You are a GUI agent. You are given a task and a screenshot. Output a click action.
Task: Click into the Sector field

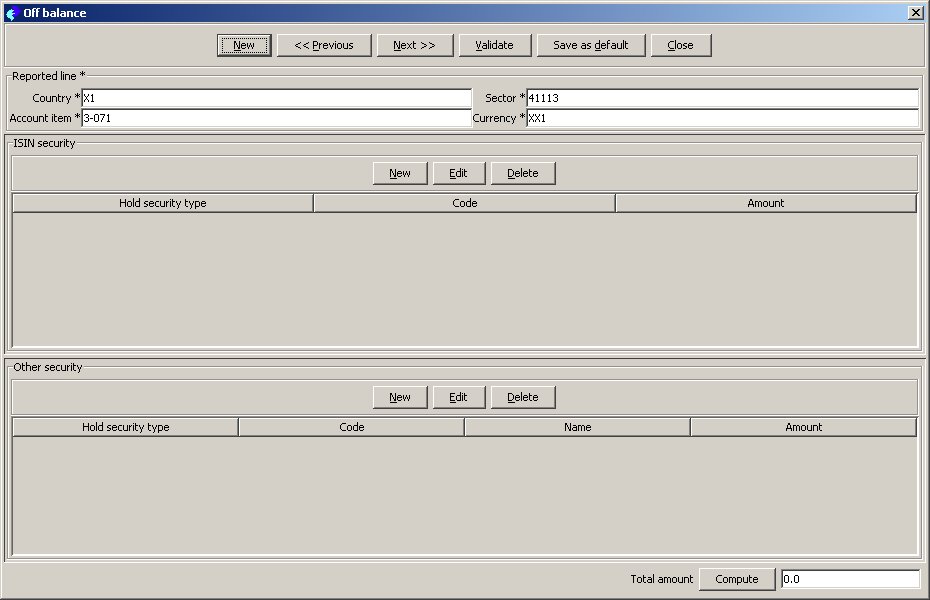(722, 98)
